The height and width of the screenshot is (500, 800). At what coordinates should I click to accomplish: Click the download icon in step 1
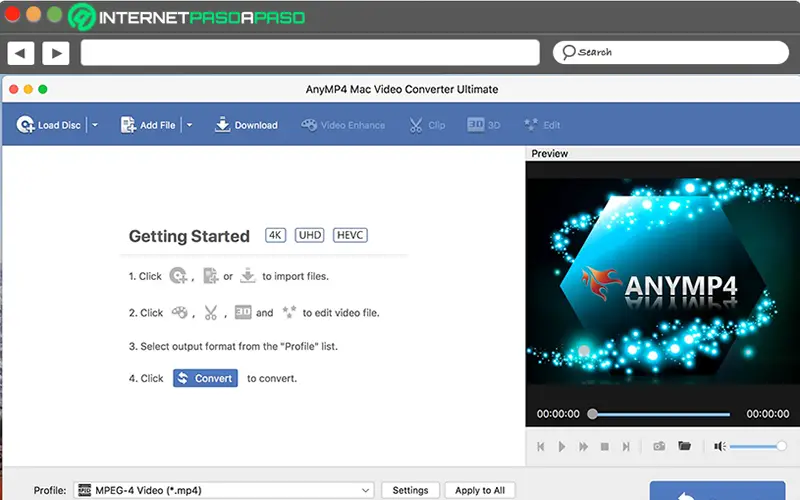[x=247, y=276]
